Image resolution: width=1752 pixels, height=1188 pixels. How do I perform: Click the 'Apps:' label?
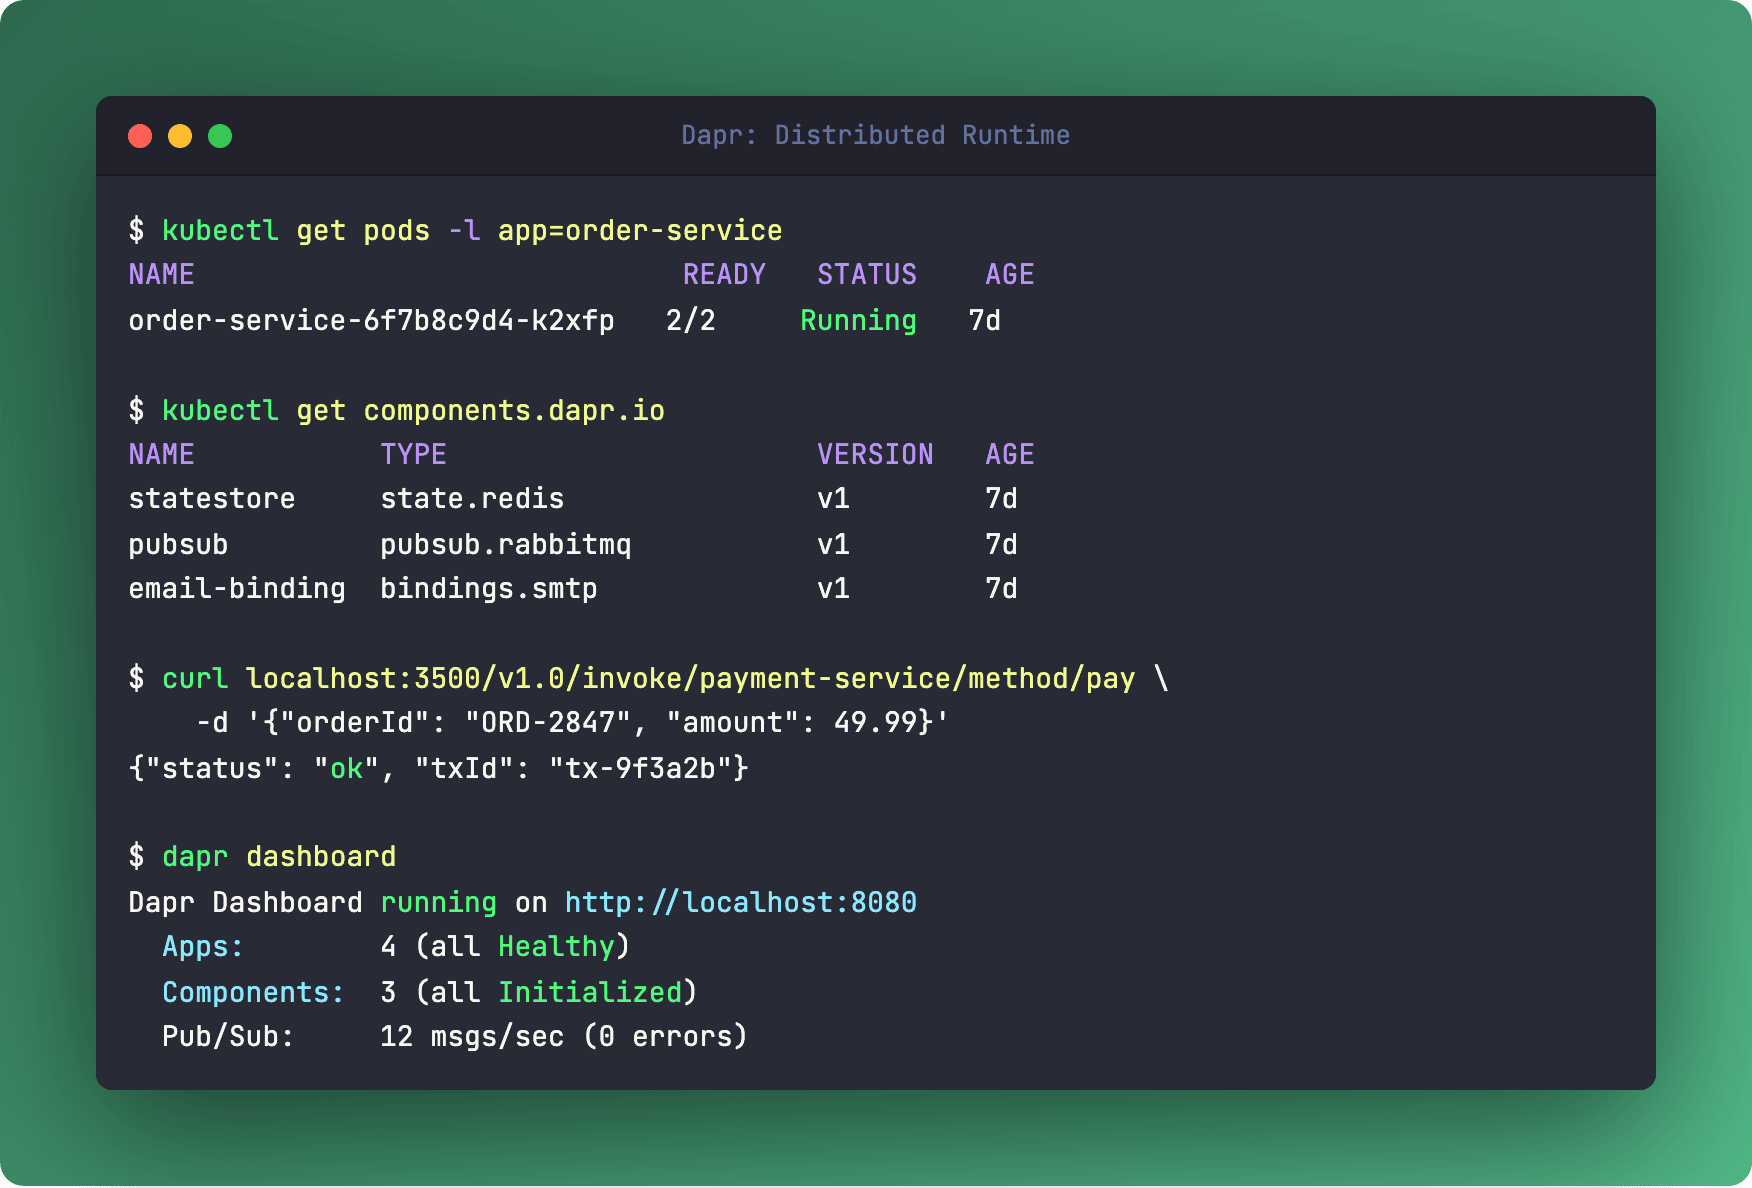203,946
